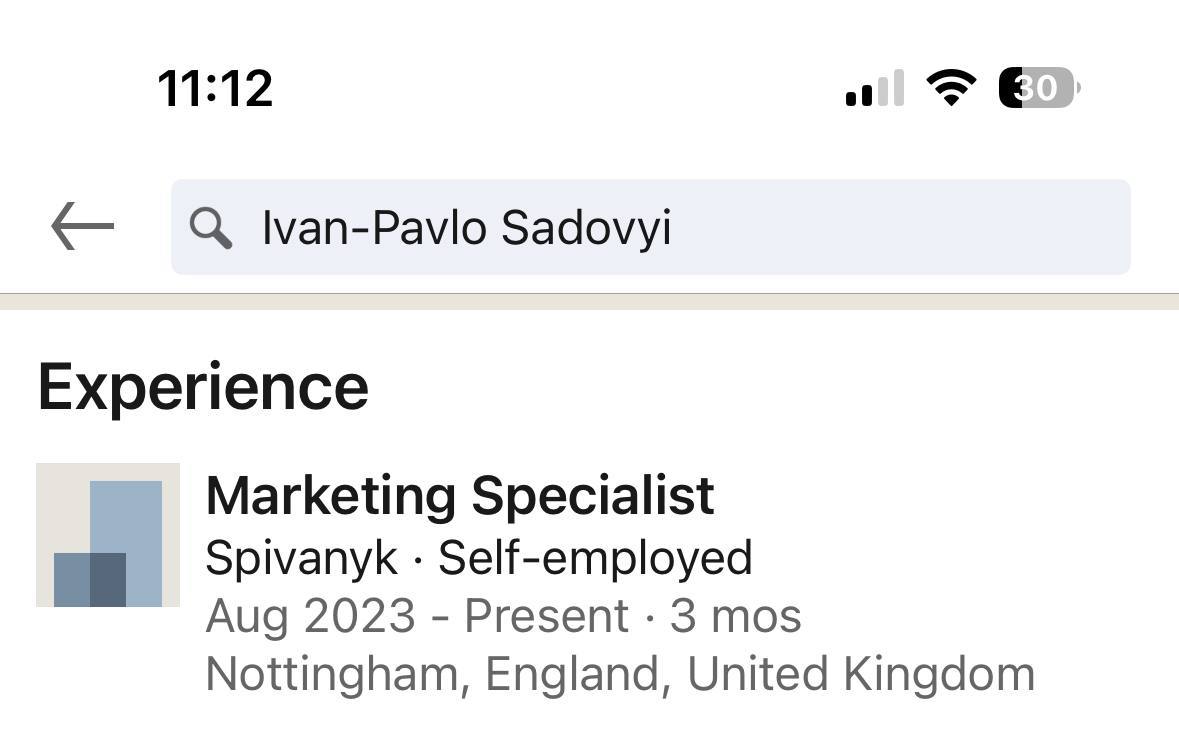The height and width of the screenshot is (745, 1179).
Task: Click the 3 mos duration text
Action: (735, 616)
